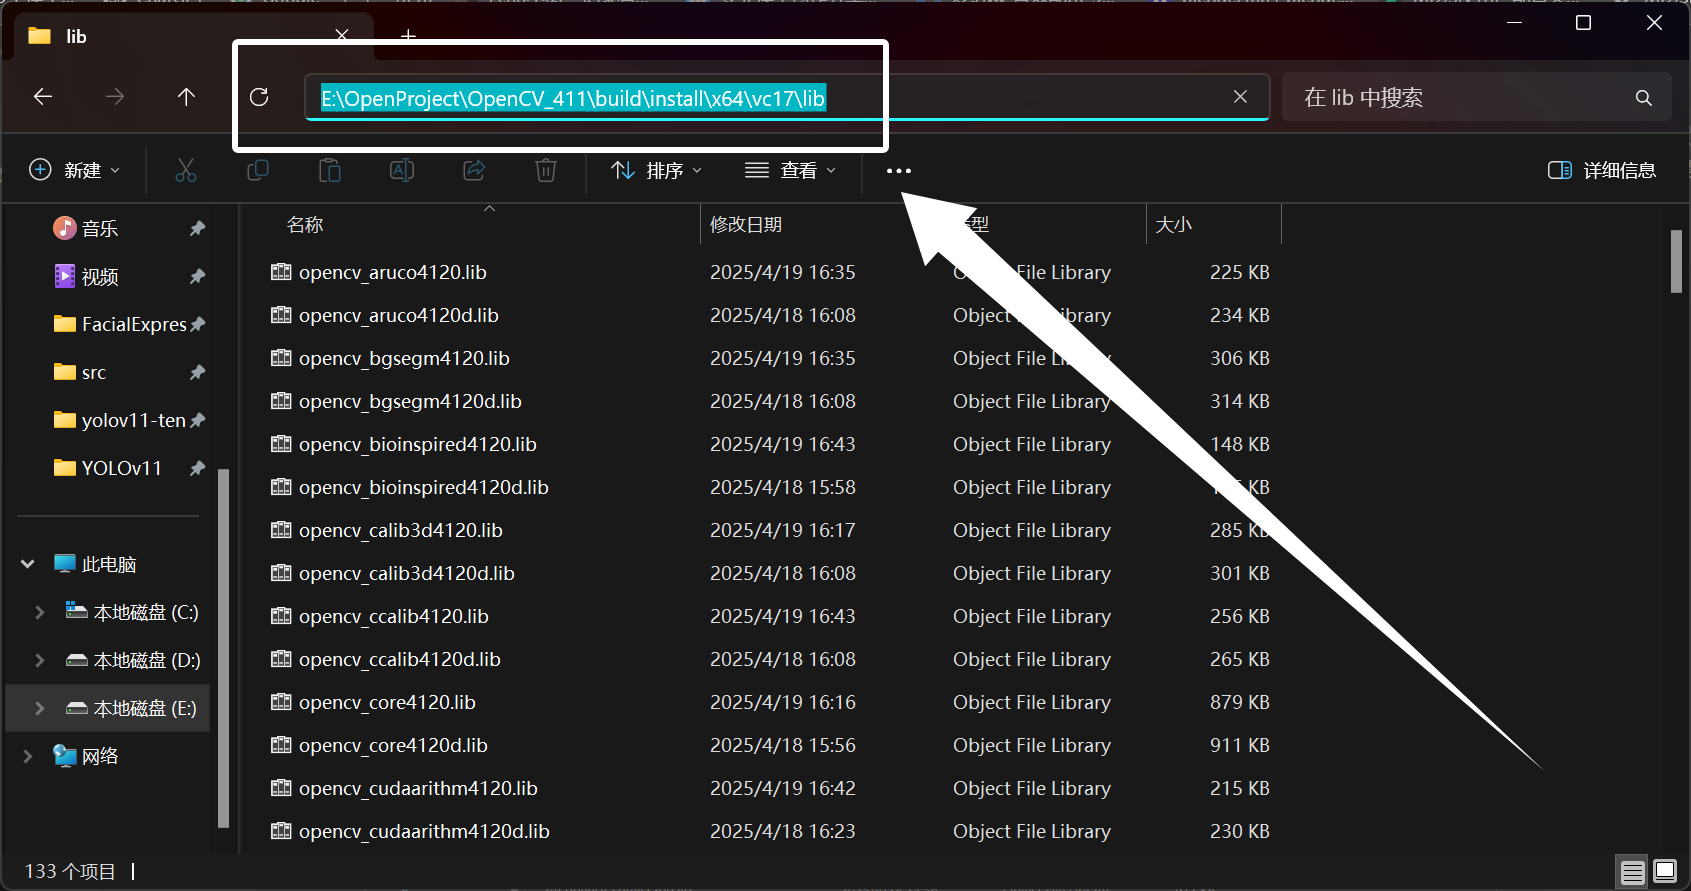Click the Copy icon in toolbar

click(258, 170)
